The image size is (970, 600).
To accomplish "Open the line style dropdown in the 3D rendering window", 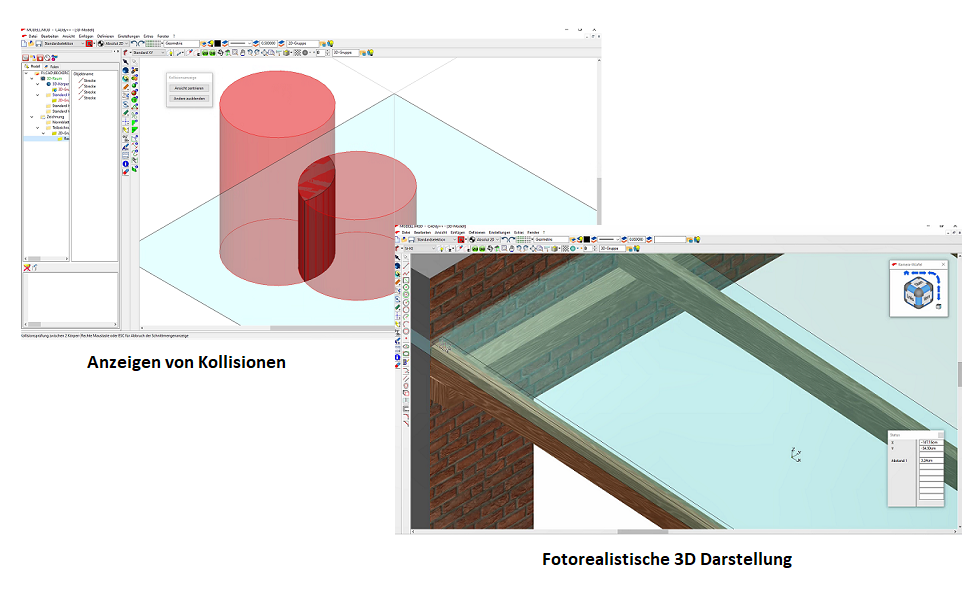I will pyautogui.click(x=609, y=239).
